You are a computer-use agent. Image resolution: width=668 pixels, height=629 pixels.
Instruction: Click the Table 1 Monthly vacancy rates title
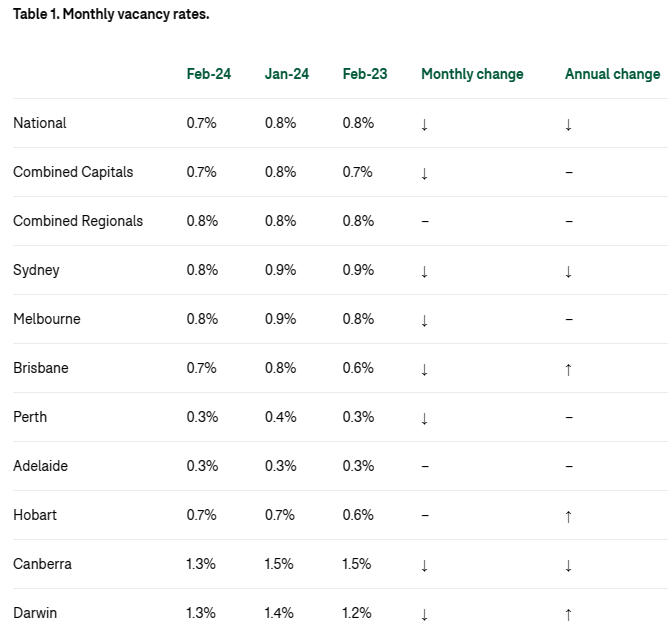111,15
